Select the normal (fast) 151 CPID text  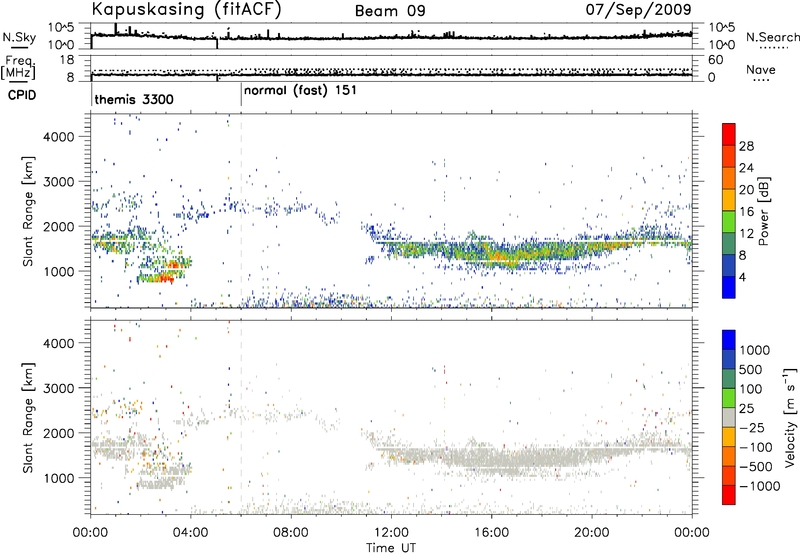tap(300, 91)
